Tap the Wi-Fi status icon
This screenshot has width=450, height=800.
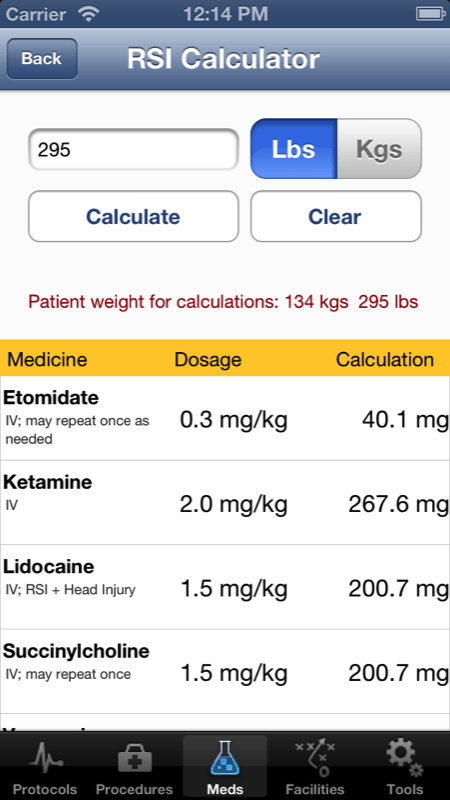[89, 14]
